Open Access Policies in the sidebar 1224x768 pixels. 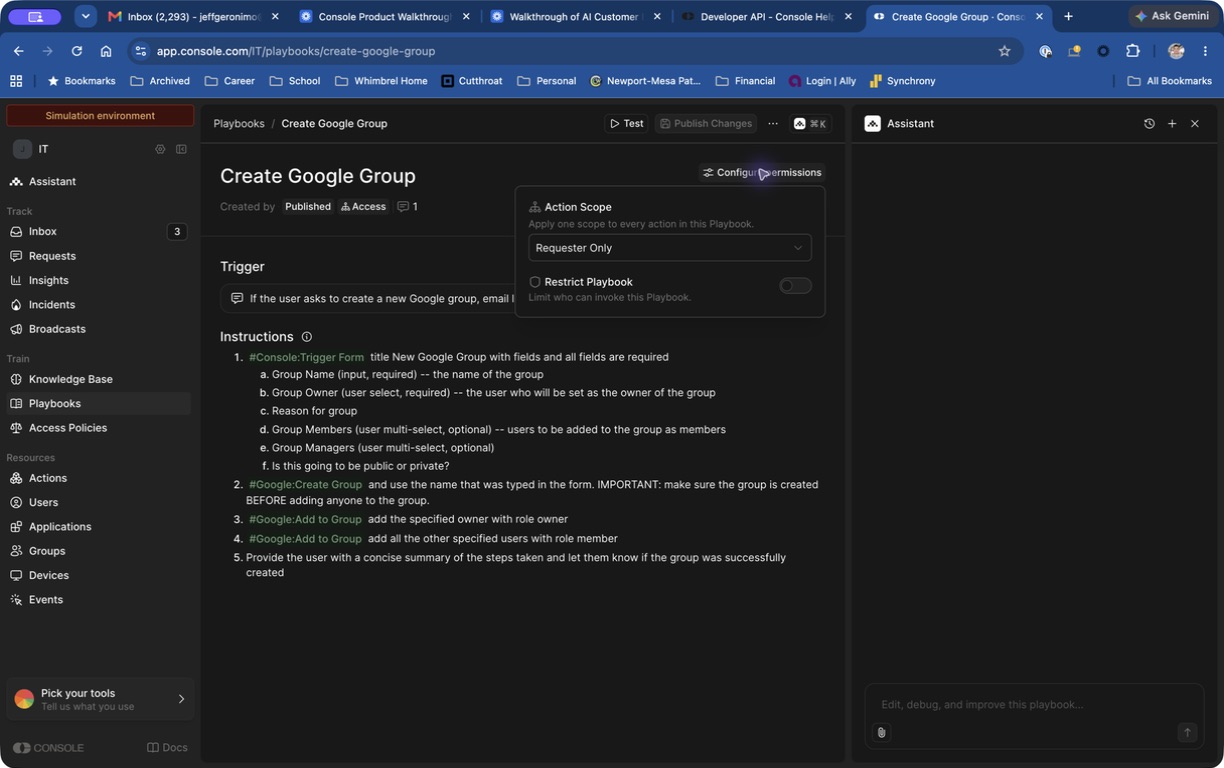pos(97,428)
